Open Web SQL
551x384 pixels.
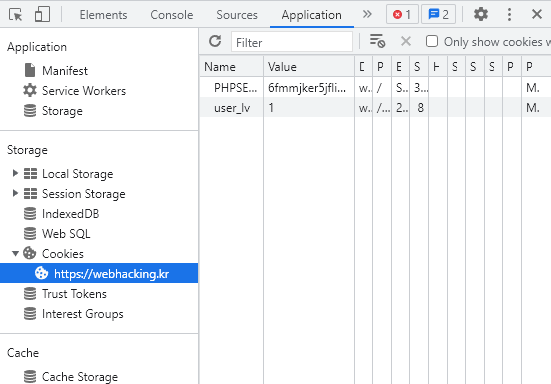(66, 234)
